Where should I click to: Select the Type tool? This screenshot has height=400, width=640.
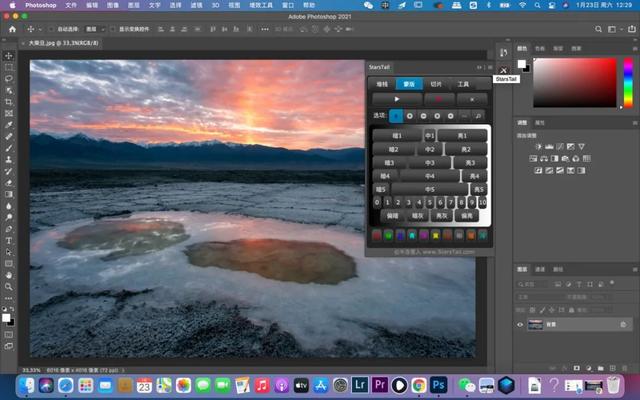tap(9, 240)
